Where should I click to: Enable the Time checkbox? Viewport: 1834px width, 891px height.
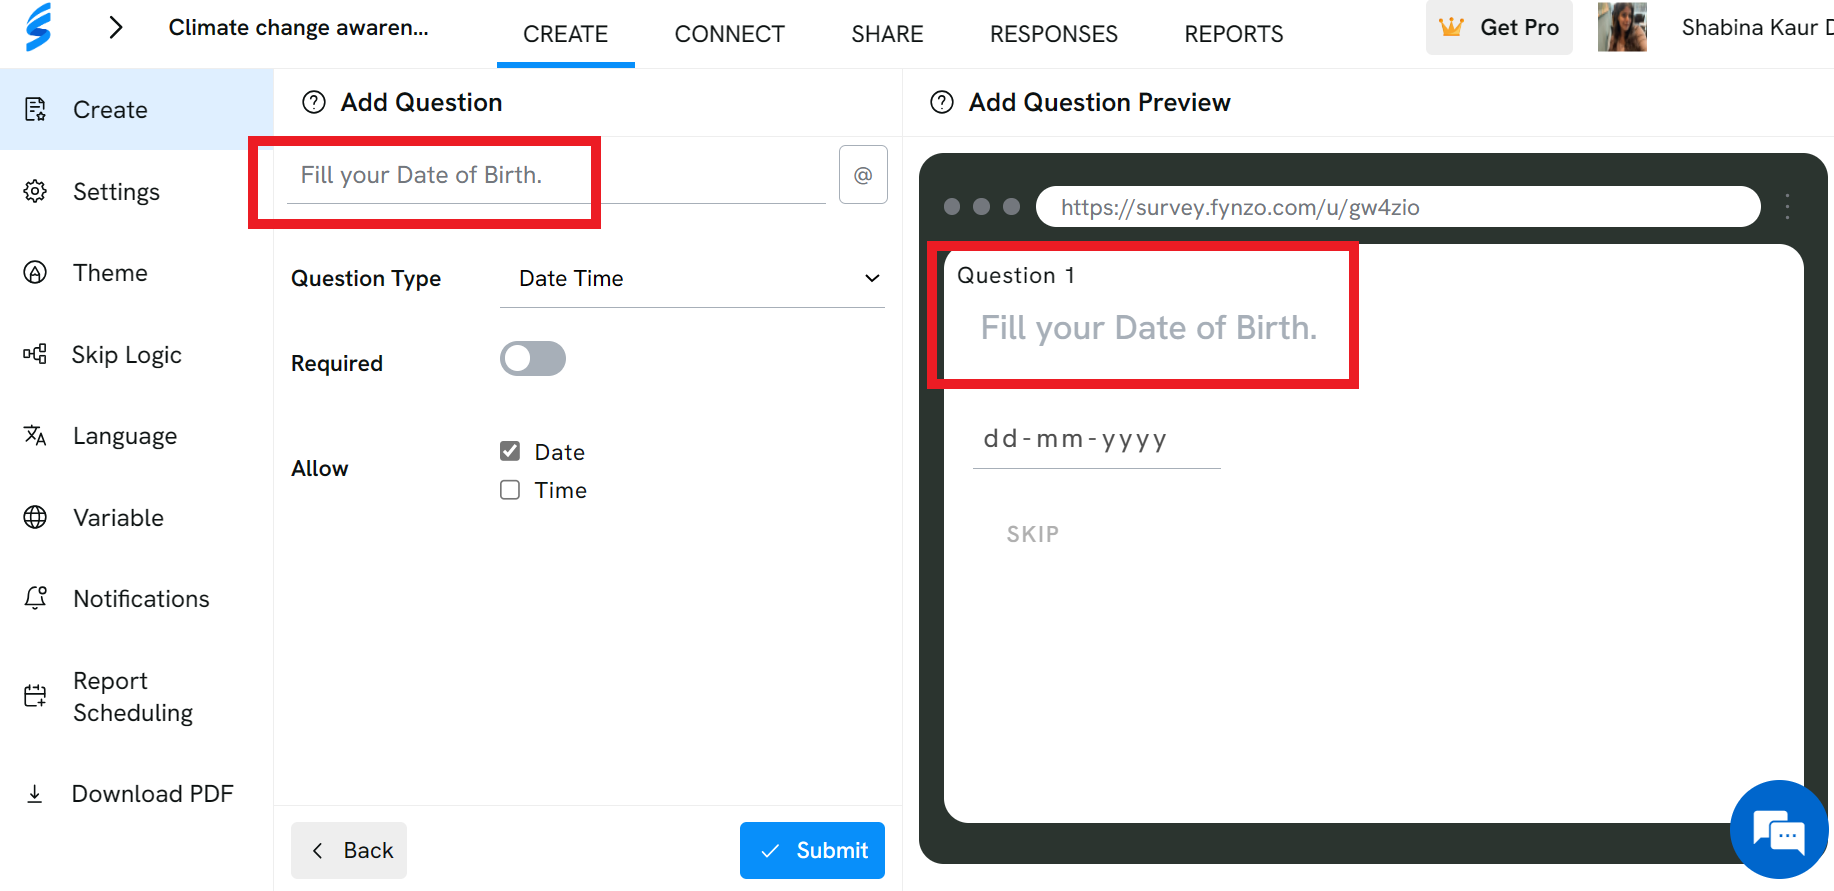[x=510, y=489]
